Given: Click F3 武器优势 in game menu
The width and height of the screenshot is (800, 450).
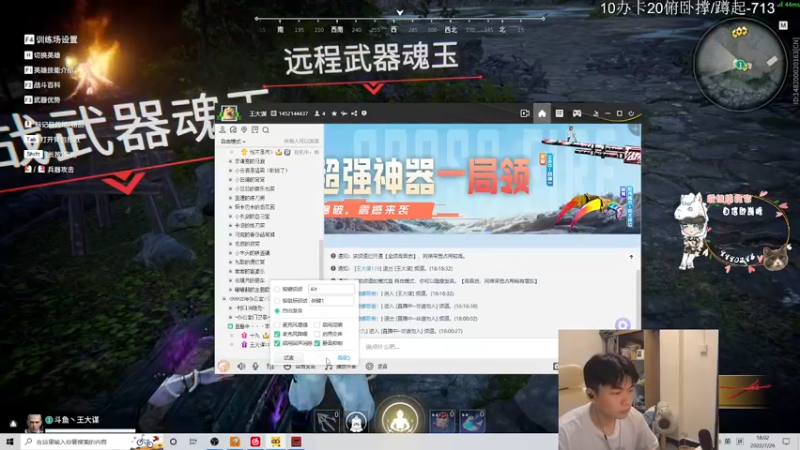Looking at the screenshot, I should 42,99.
